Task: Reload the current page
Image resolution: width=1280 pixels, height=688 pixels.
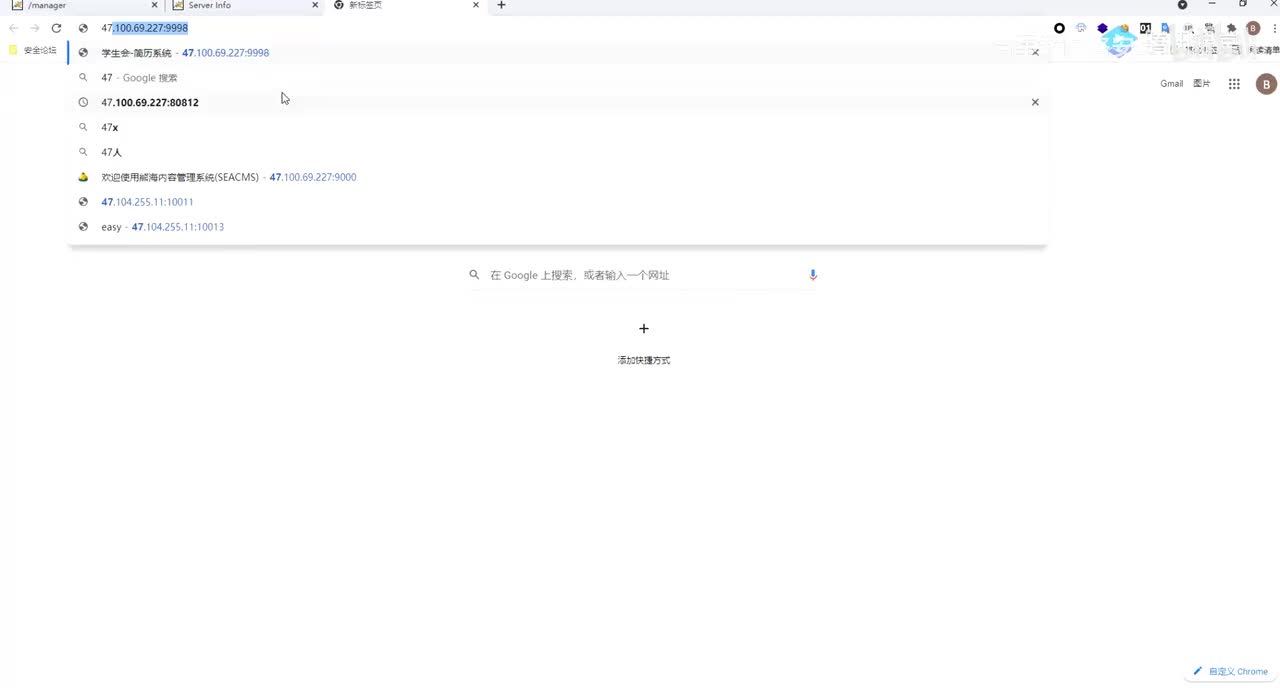Action: [x=56, y=28]
